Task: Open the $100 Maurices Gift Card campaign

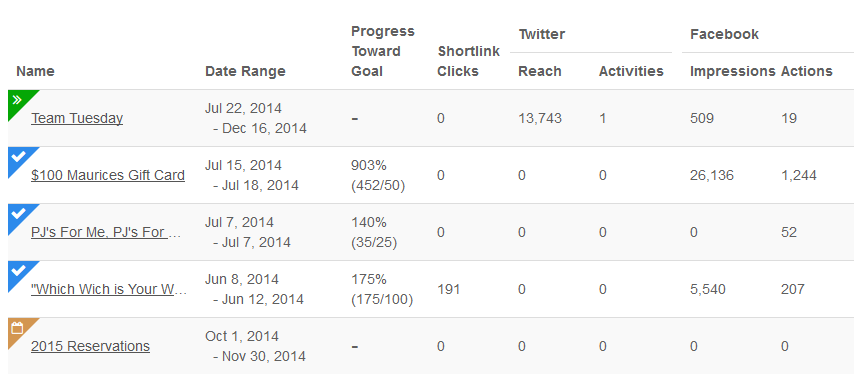Action: click(x=108, y=175)
